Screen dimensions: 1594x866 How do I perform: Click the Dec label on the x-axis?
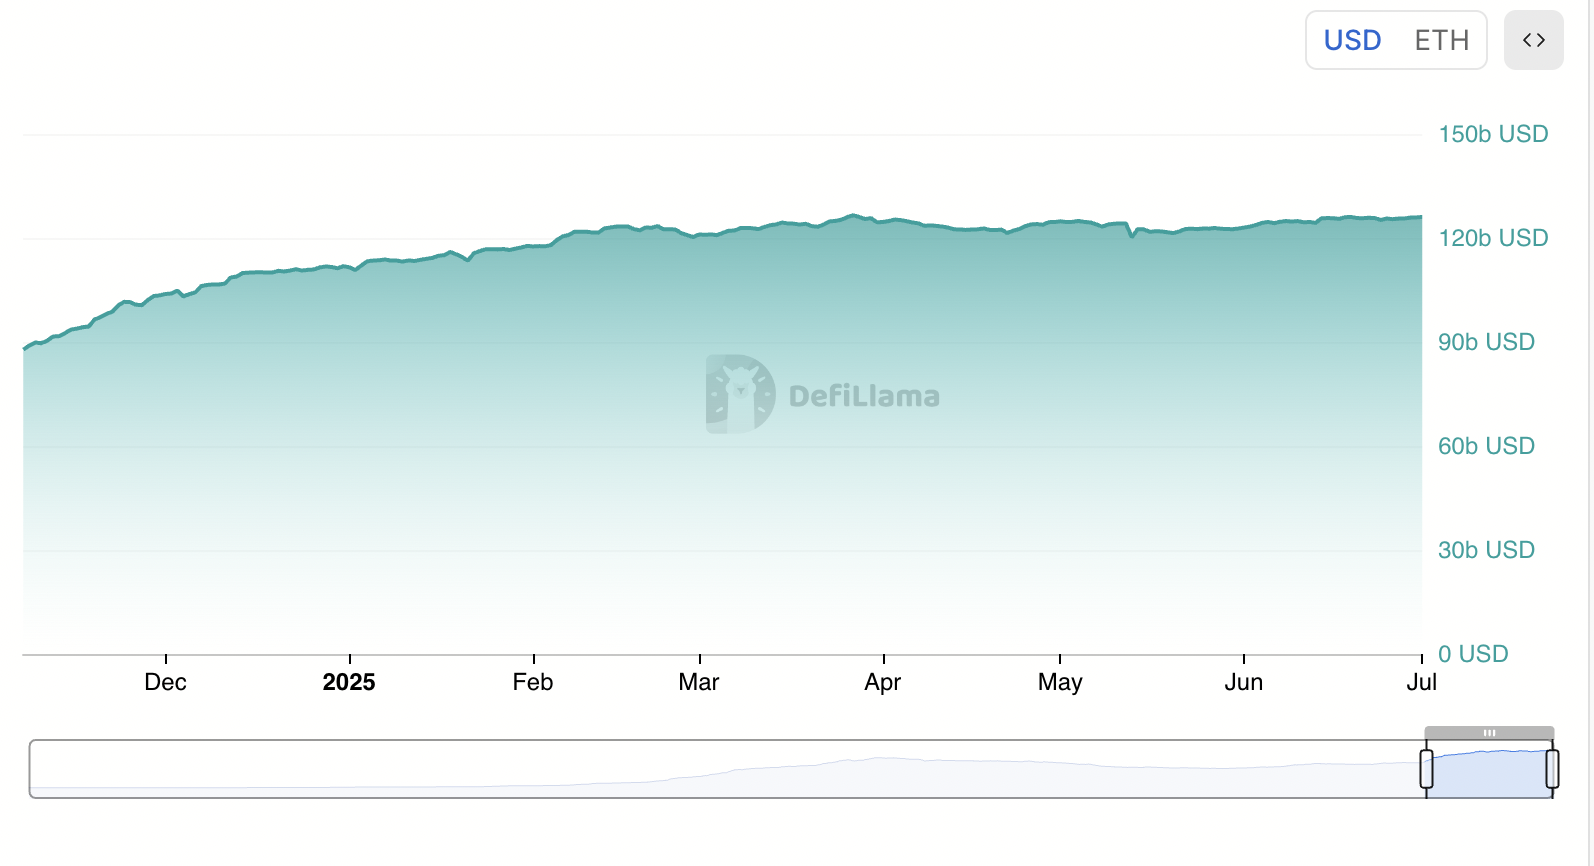[165, 682]
